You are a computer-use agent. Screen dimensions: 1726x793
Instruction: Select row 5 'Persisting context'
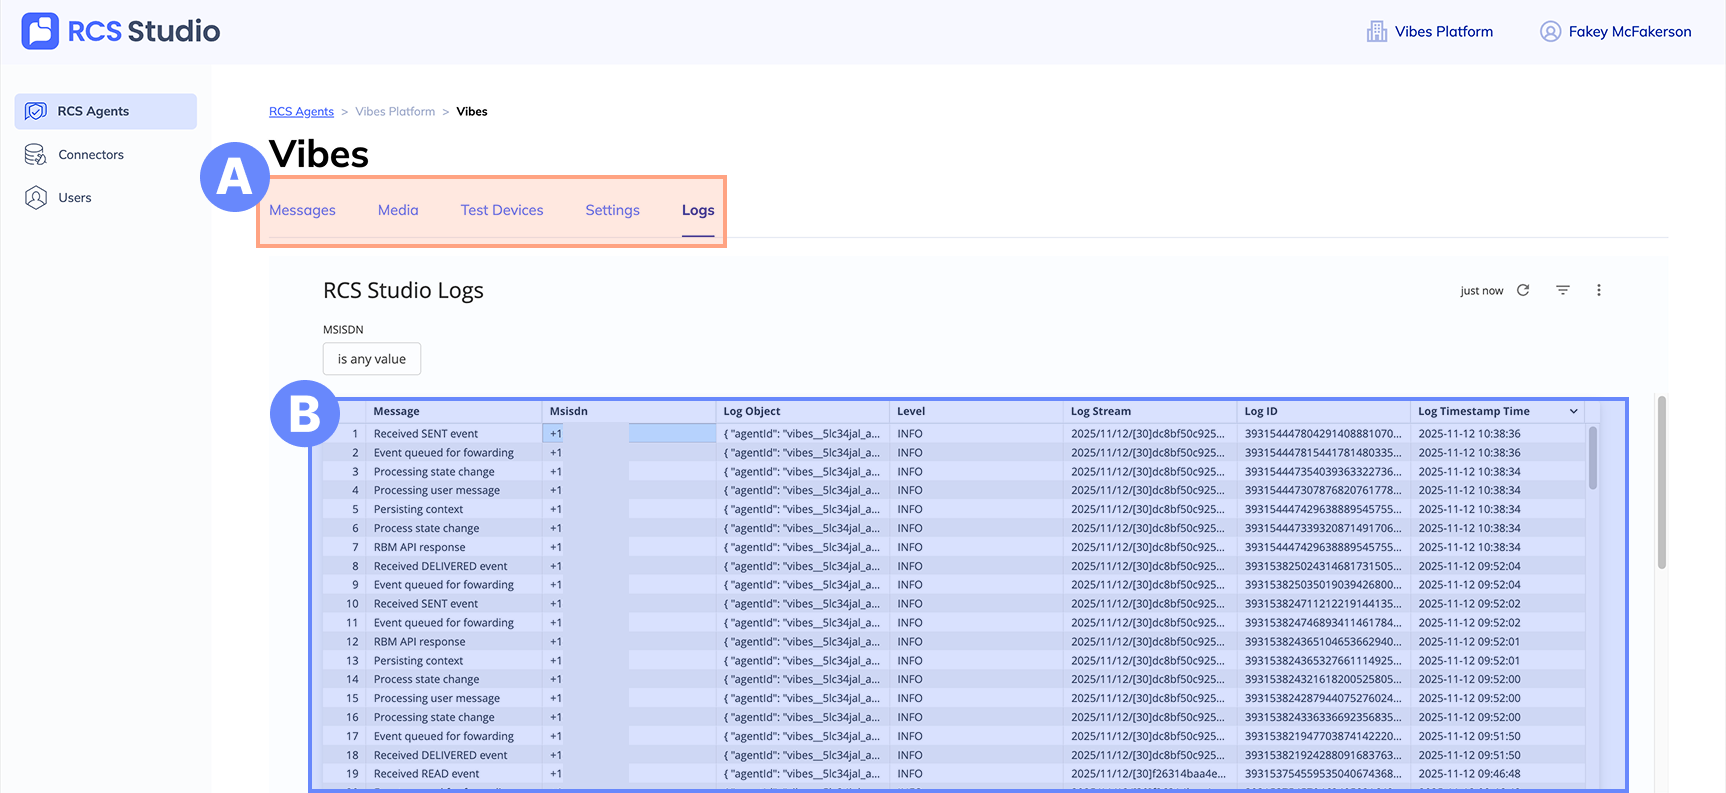point(418,510)
